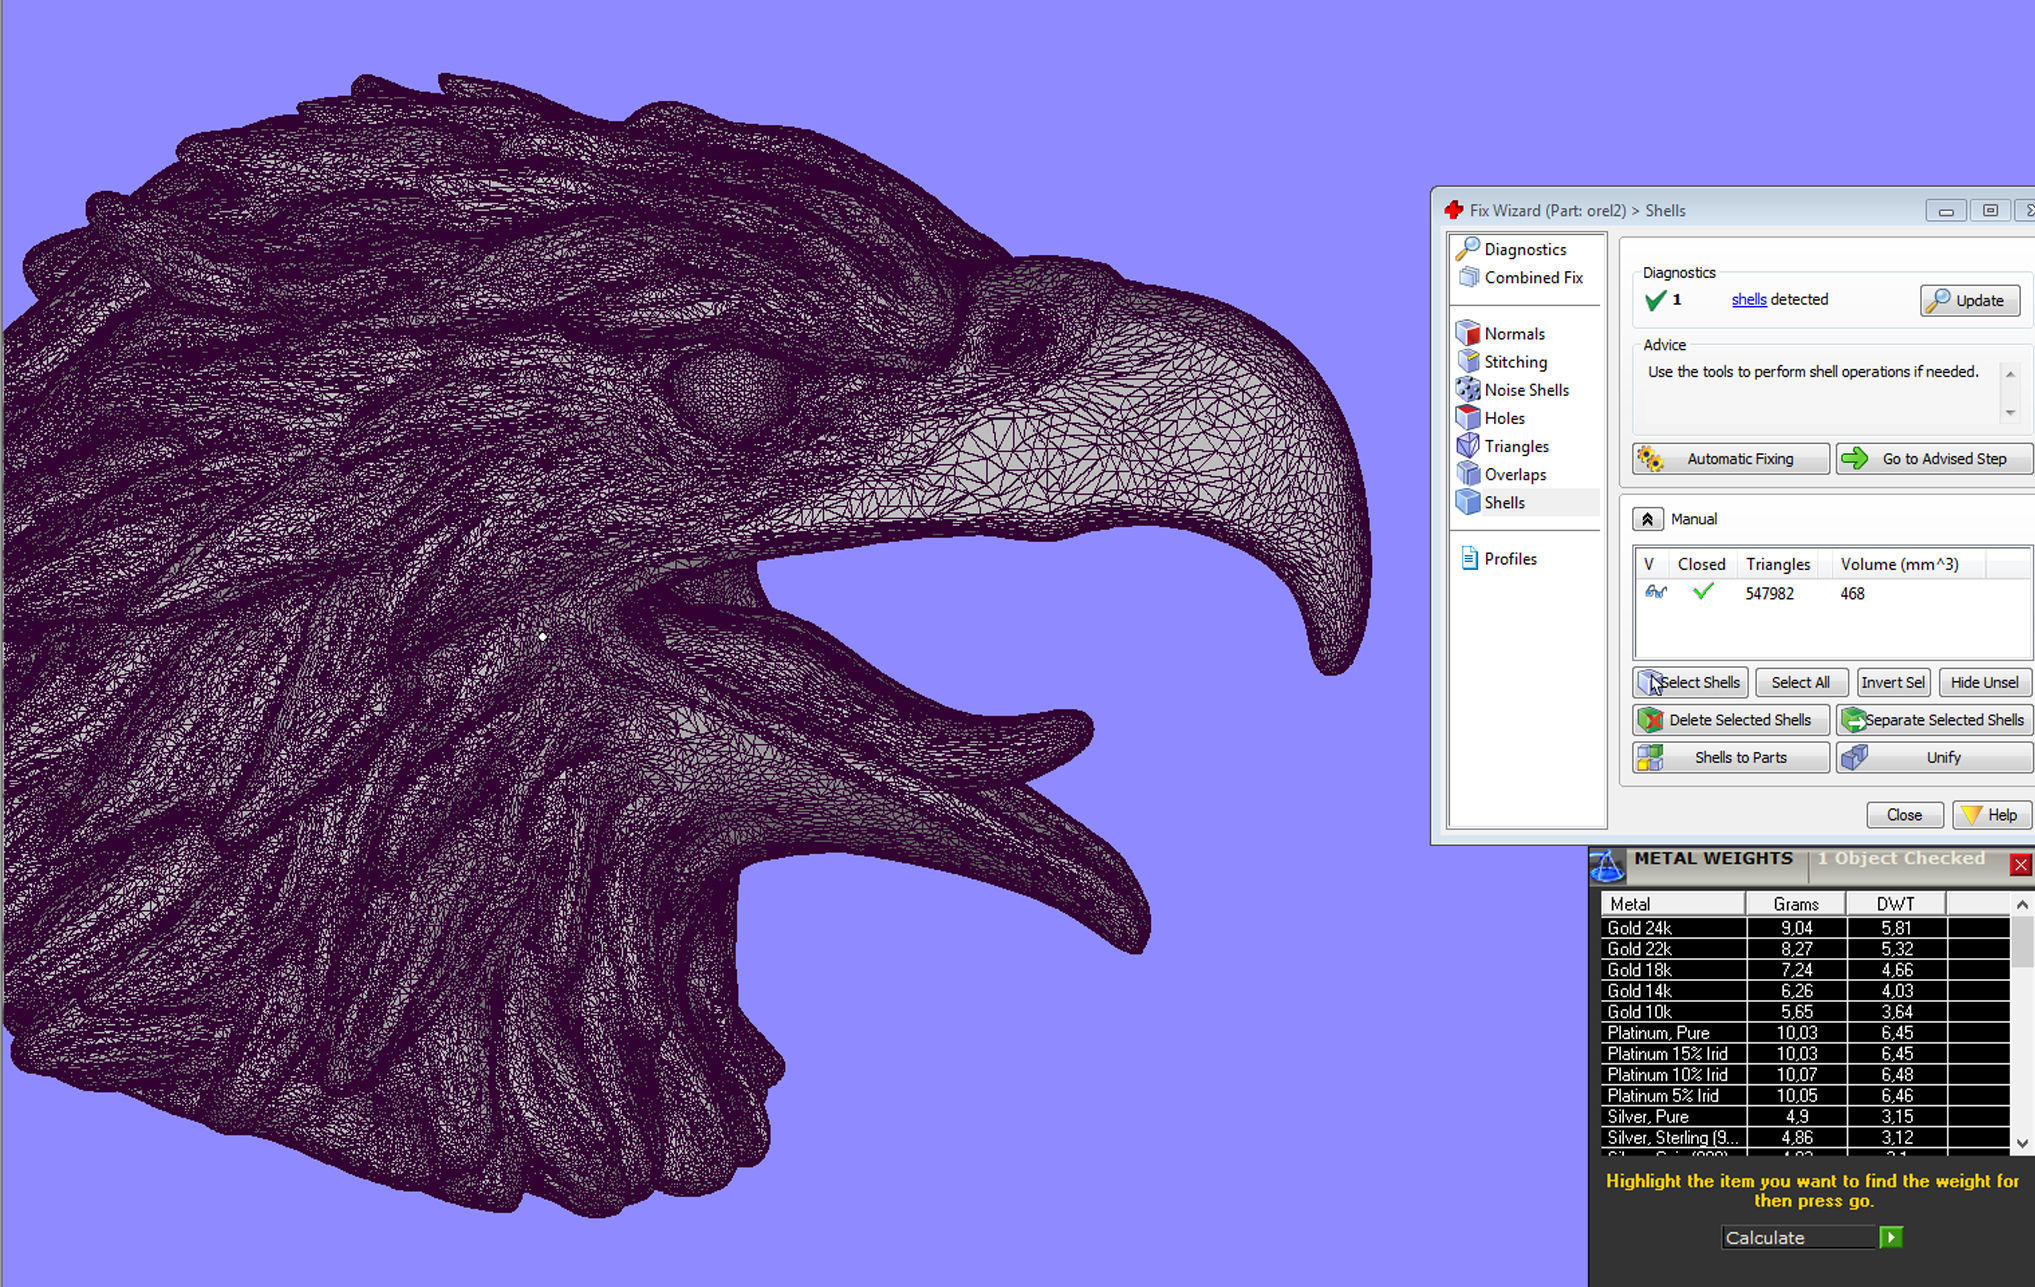Click Go to Advised Step
2035x1287 pixels.
(x=1932, y=459)
